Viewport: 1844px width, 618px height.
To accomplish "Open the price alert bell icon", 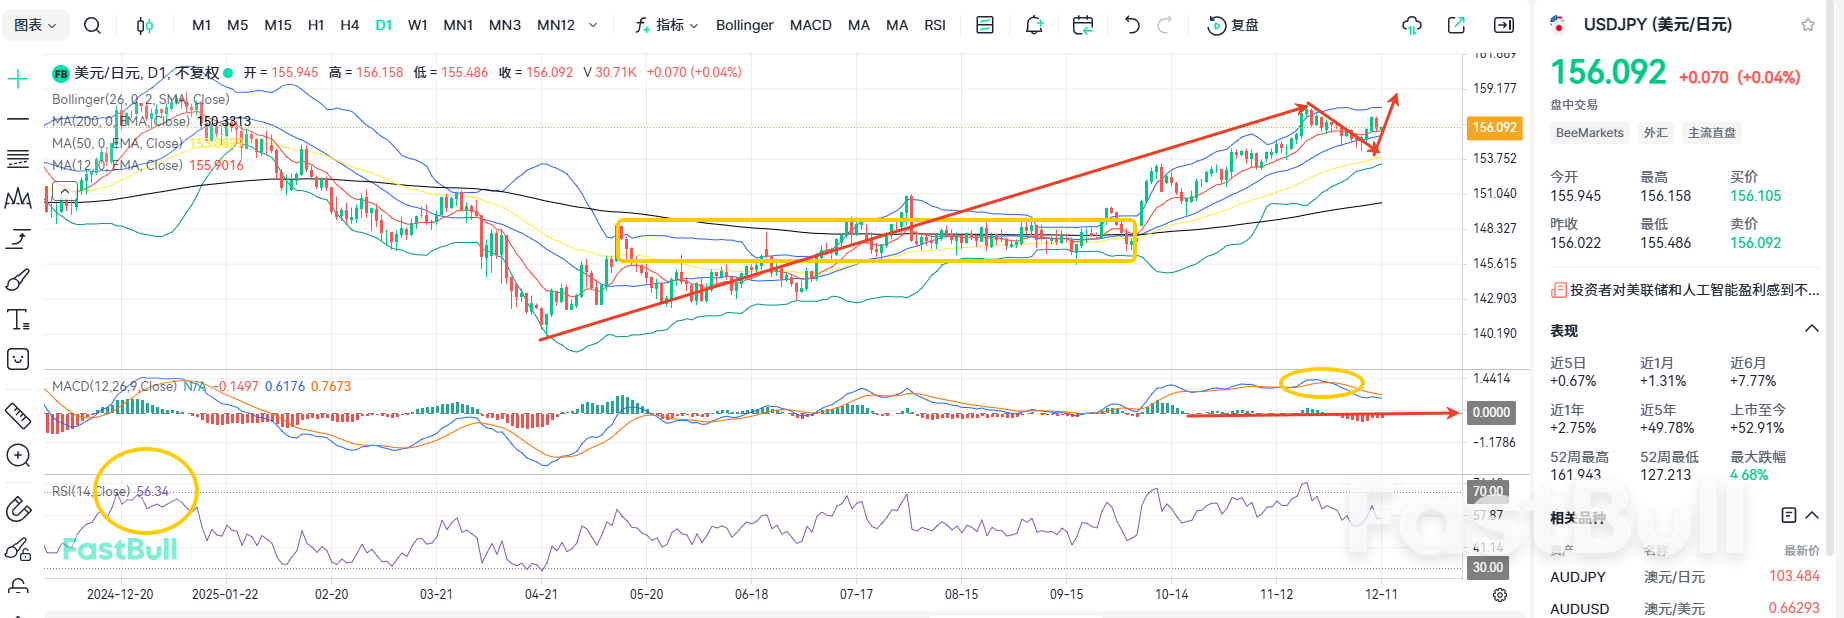I will click(1034, 25).
